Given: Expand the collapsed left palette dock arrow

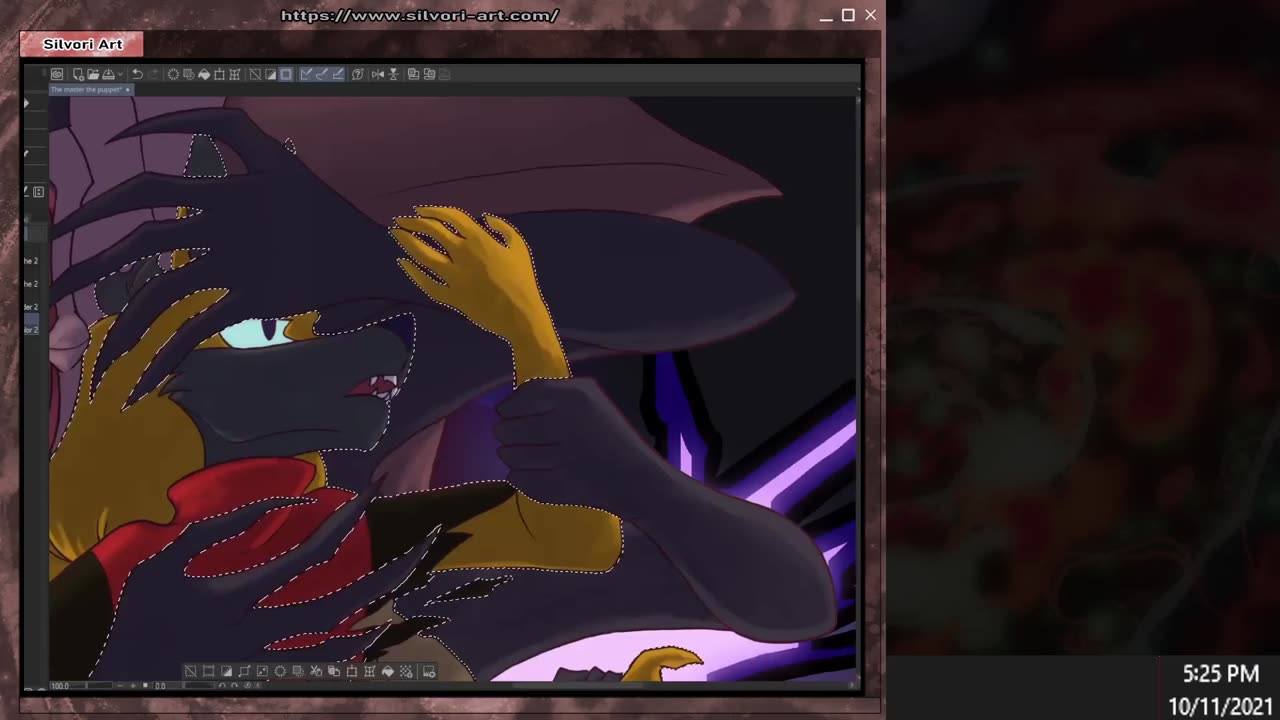Looking at the screenshot, I should [x=27, y=103].
